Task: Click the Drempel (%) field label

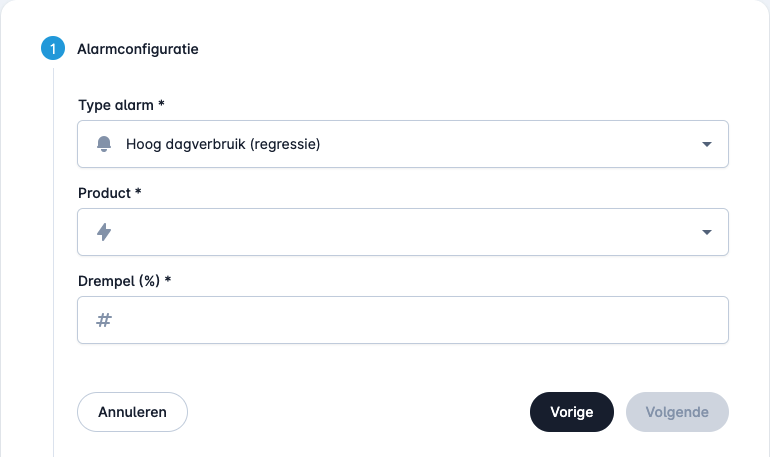Action: click(x=119, y=281)
